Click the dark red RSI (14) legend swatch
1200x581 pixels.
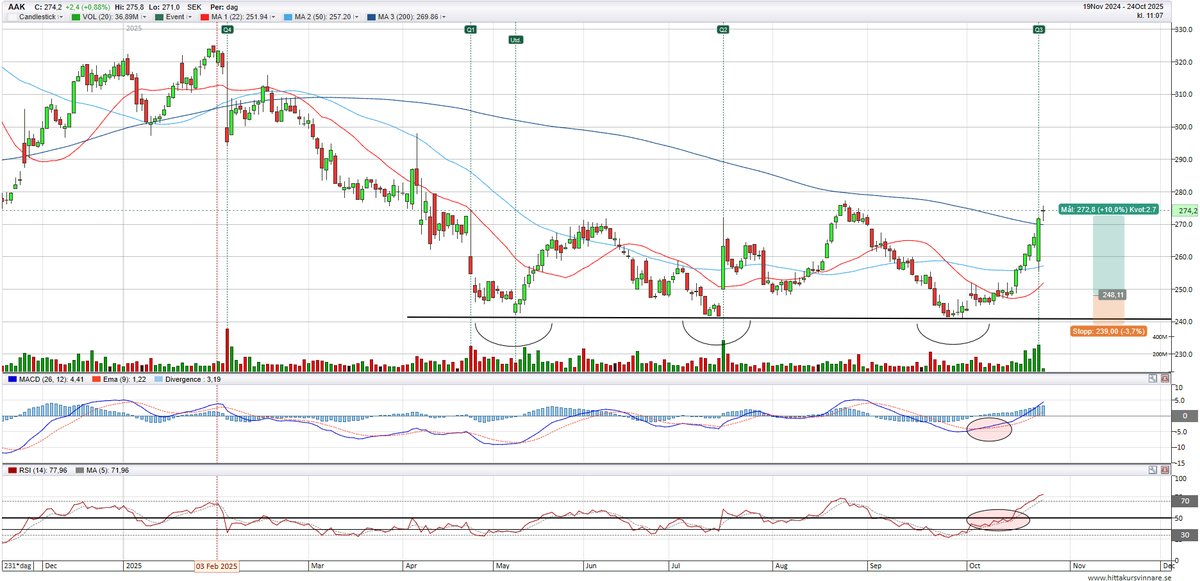[x=11, y=469]
